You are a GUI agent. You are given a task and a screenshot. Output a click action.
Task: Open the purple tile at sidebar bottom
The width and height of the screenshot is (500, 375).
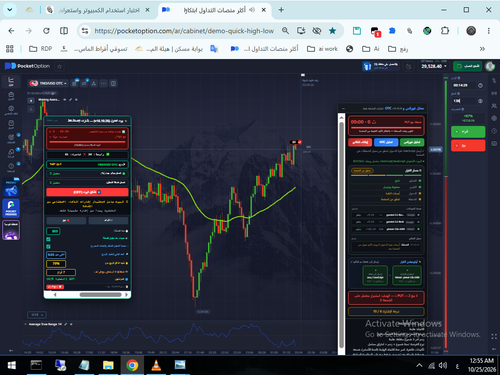11,230
